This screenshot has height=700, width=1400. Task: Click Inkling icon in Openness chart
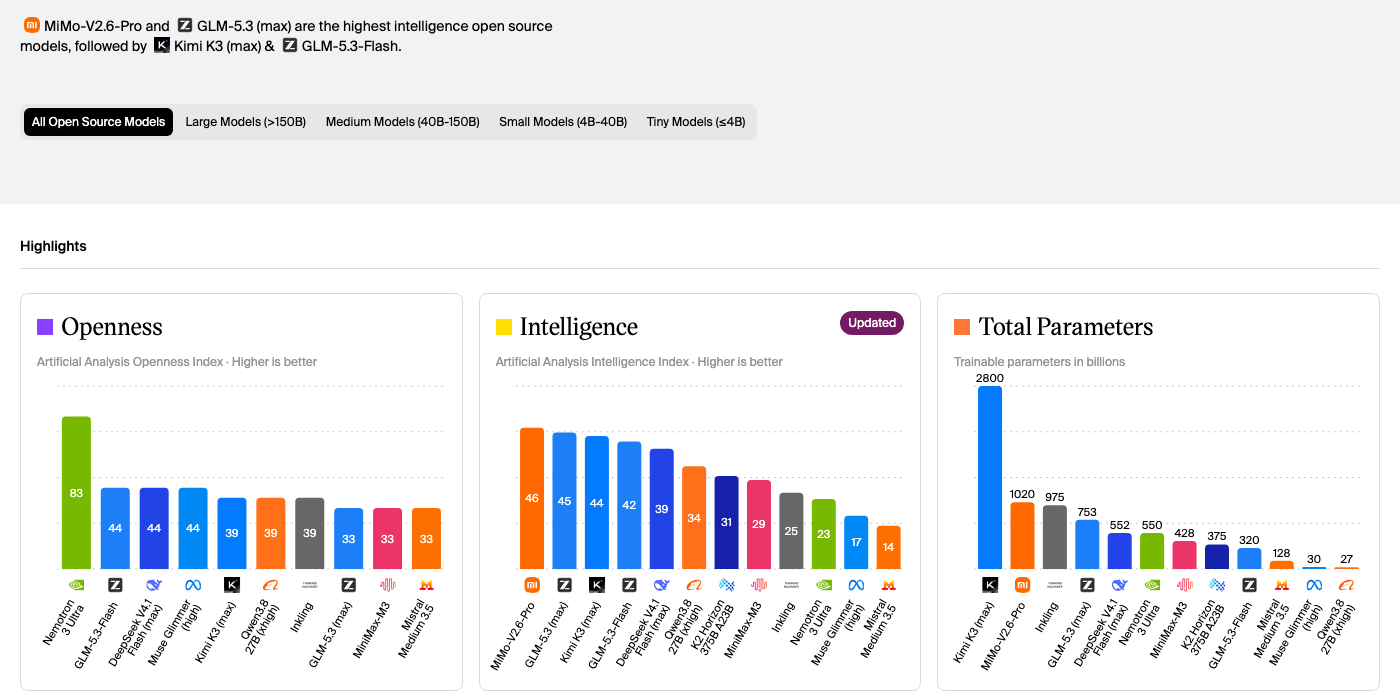point(310,585)
